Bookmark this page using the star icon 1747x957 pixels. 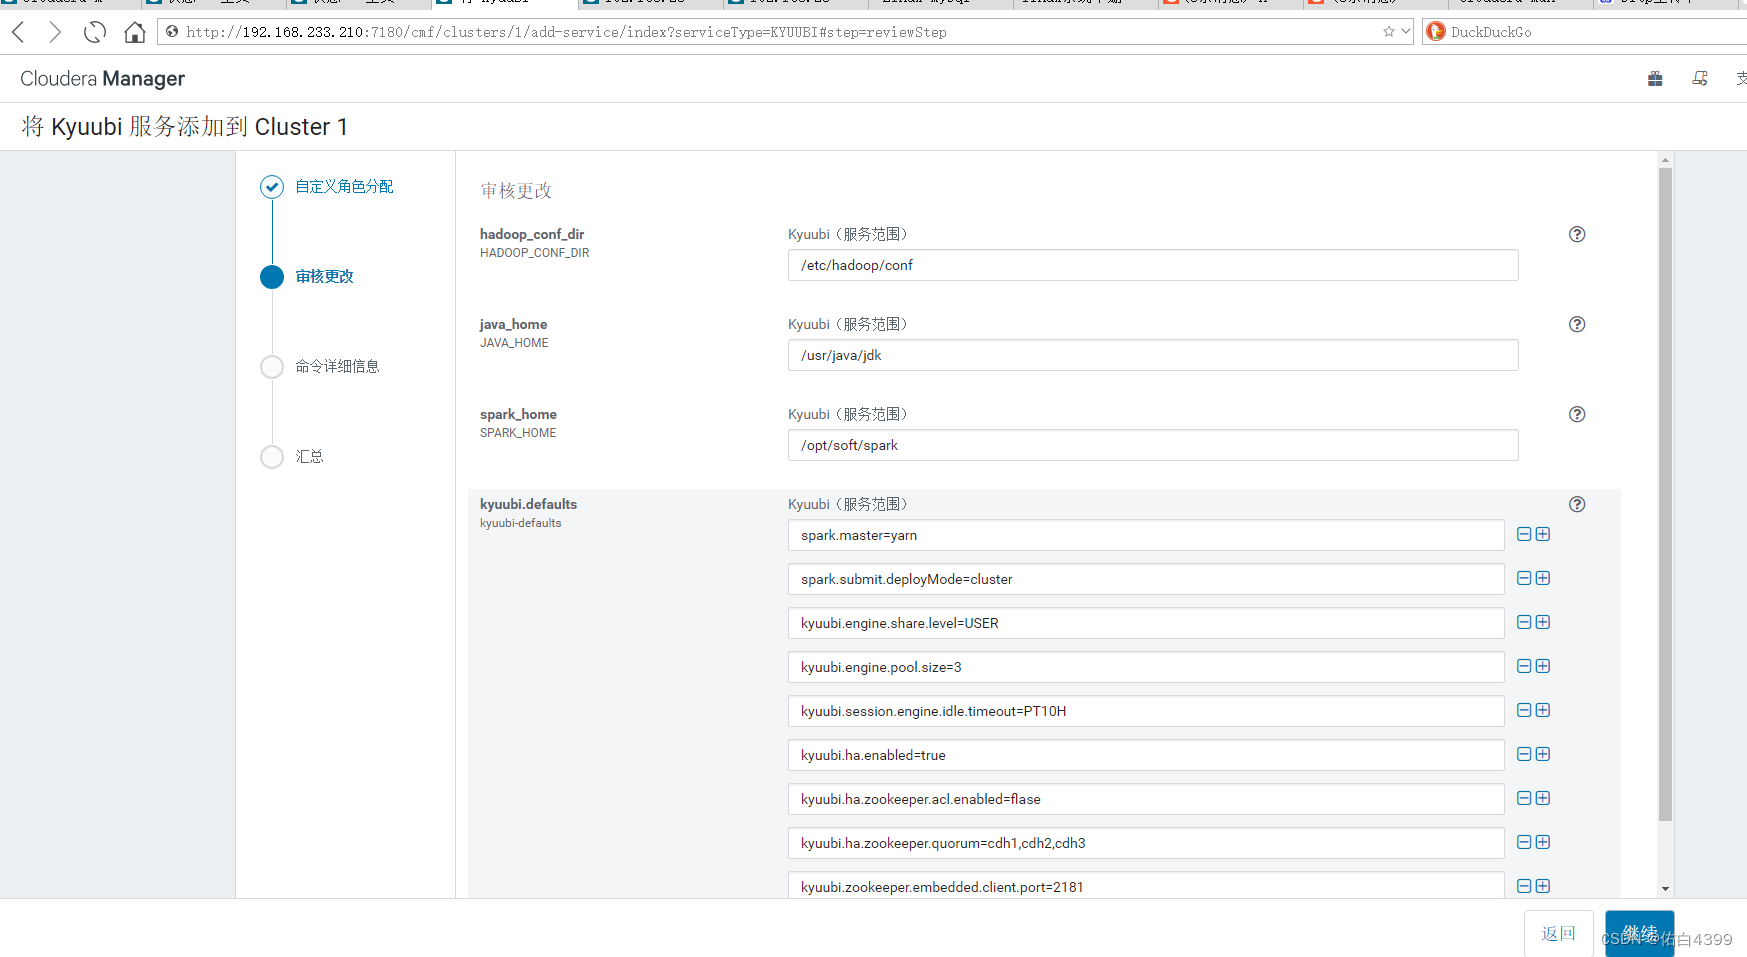click(x=1389, y=31)
